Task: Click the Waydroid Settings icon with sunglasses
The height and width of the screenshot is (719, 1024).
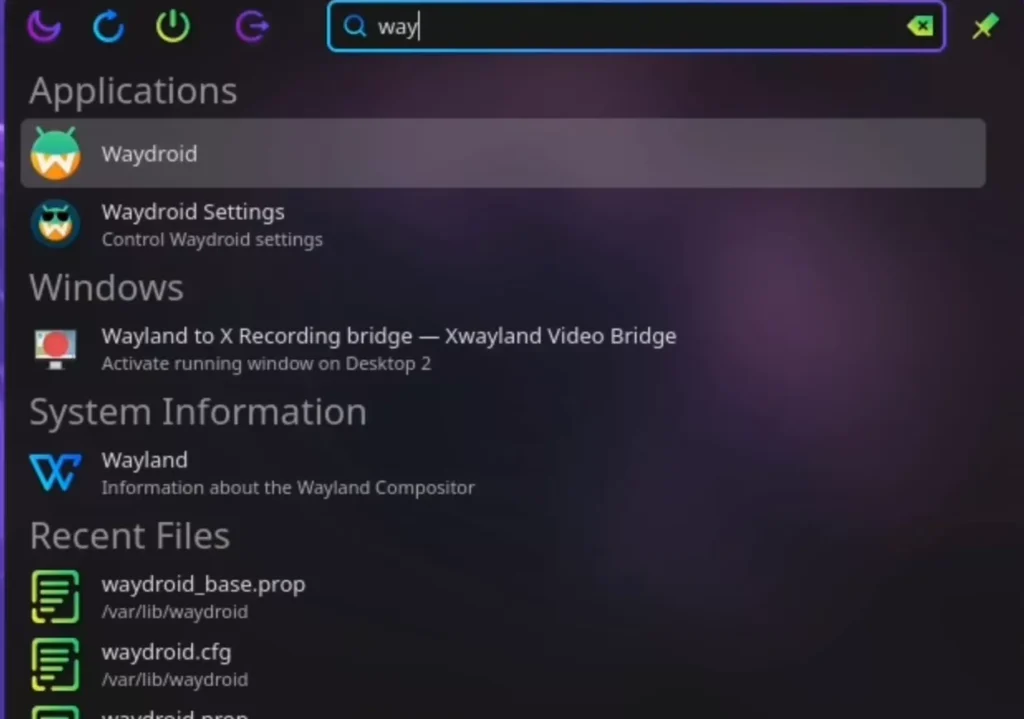Action: (55, 224)
